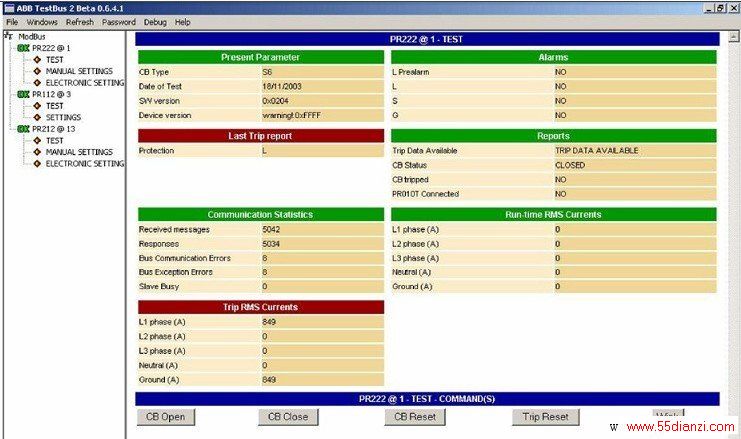Click the Device version warning value
This screenshot has width=741, height=439.
pos(292,115)
